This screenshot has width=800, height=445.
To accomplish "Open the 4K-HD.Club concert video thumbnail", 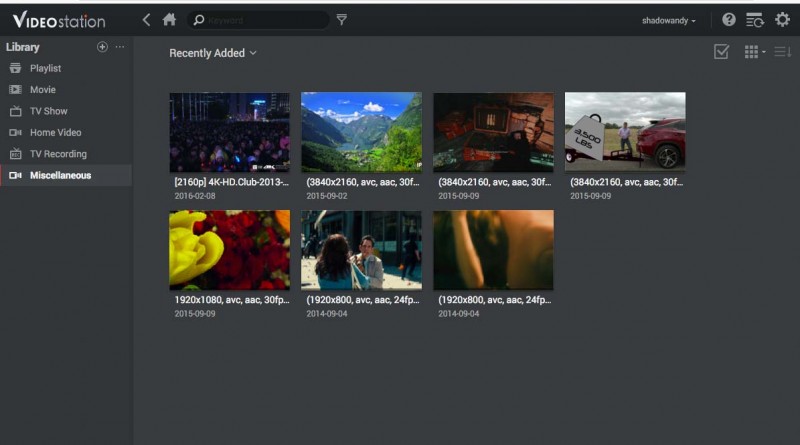I will click(229, 132).
